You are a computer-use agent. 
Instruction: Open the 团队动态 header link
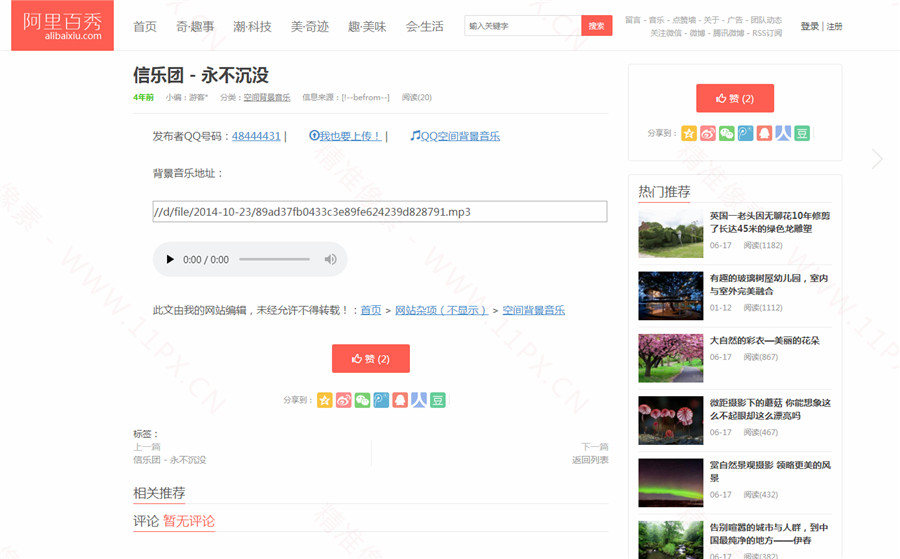766,20
